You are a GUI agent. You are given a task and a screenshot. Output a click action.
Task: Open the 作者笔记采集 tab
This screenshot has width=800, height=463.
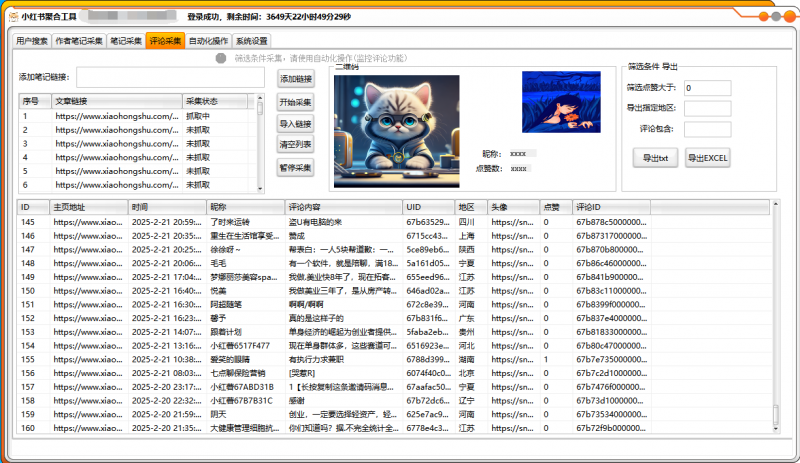click(x=79, y=41)
